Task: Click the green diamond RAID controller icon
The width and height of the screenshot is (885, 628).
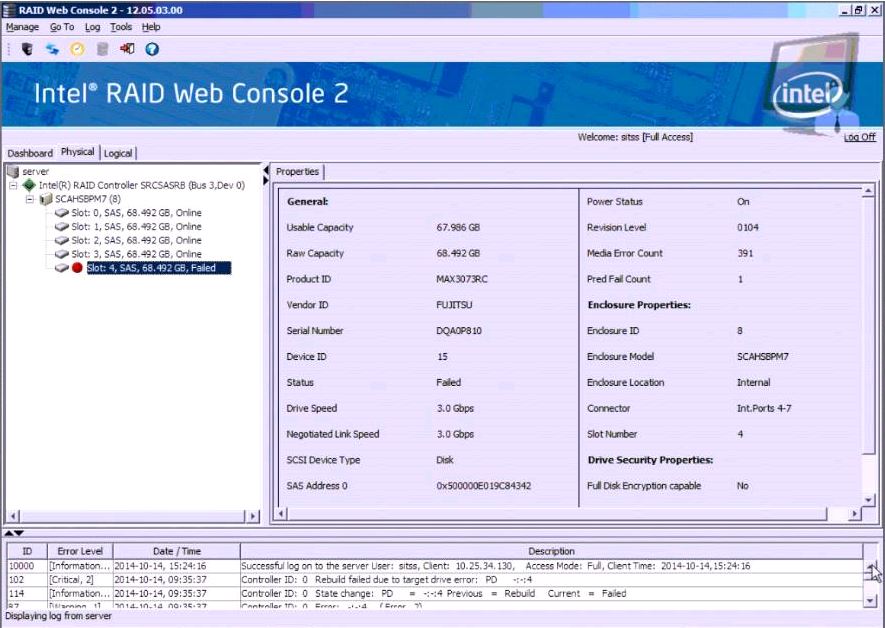Action: coord(29,185)
